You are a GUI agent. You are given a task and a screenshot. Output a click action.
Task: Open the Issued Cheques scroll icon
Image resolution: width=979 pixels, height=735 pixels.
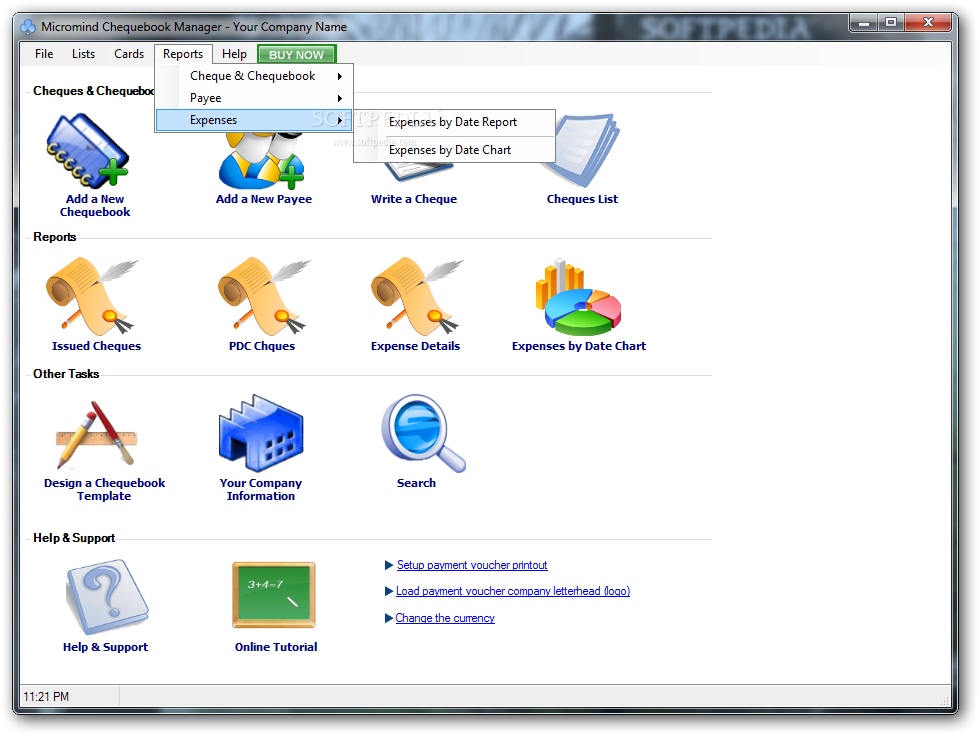tap(92, 296)
